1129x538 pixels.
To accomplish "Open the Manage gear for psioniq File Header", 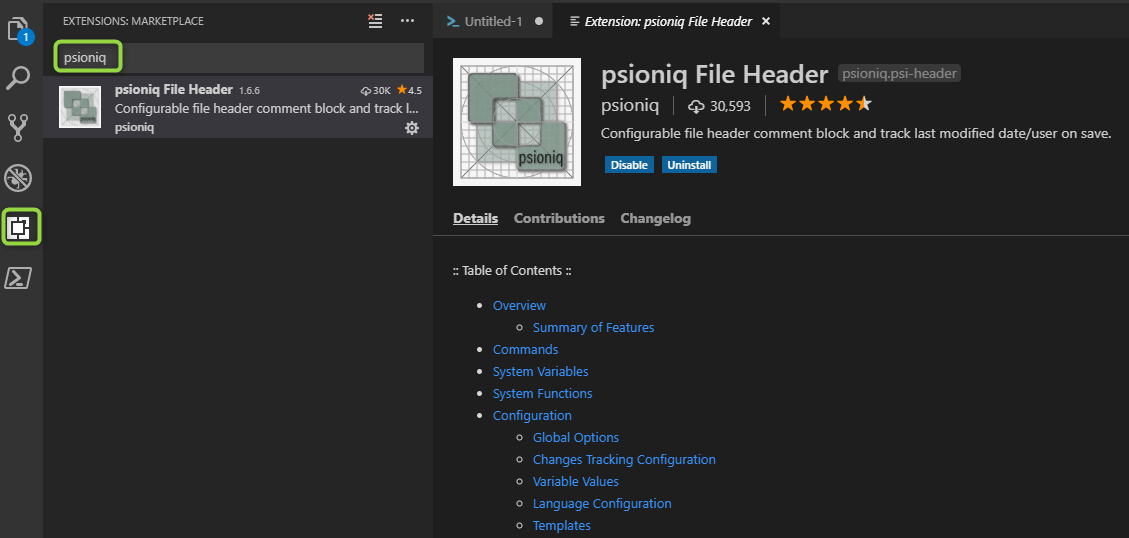I will [x=411, y=128].
